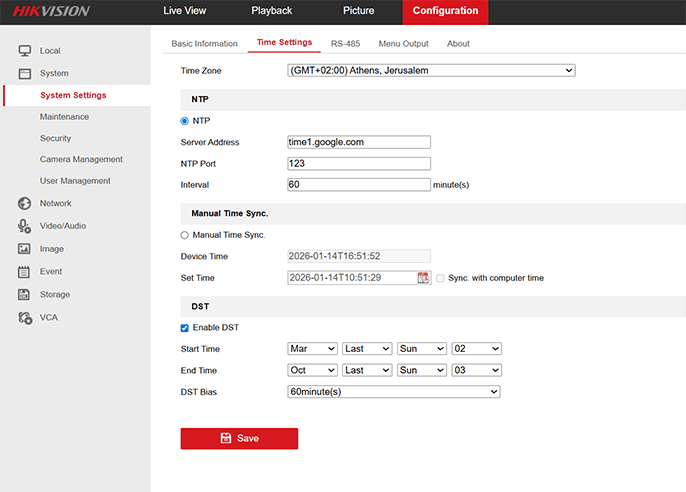The width and height of the screenshot is (686, 492).
Task: Switch to the RS-485 tab
Action: point(345,44)
